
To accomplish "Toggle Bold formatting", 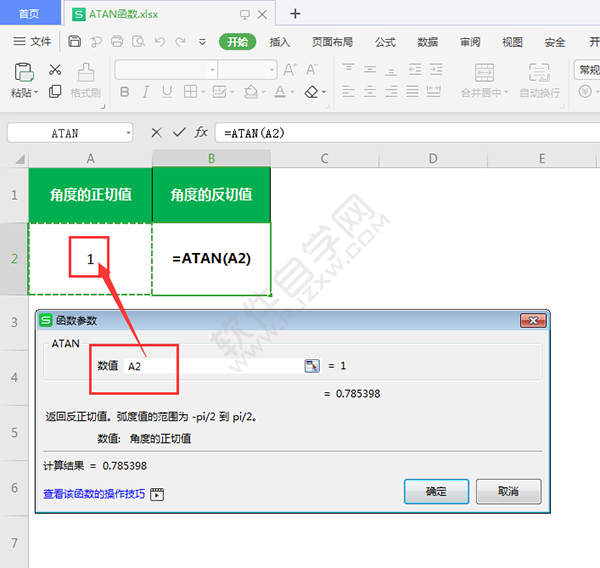I will 125,92.
